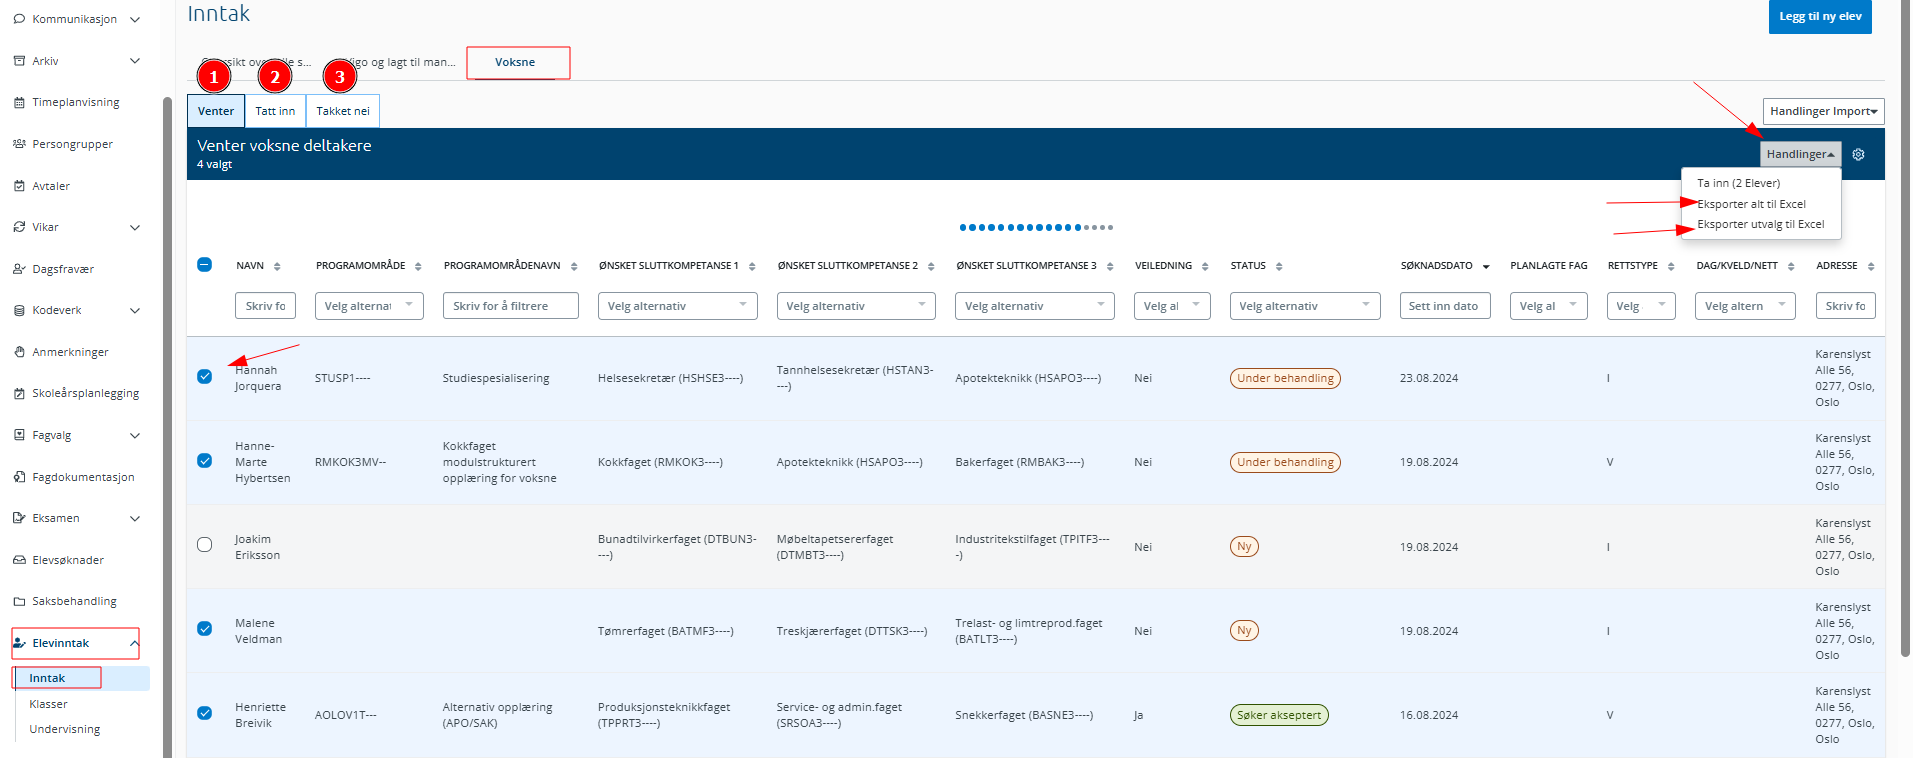This screenshot has width=1913, height=758.
Task: Uncheck Malene Veldman row checkbox
Action: tap(204, 629)
